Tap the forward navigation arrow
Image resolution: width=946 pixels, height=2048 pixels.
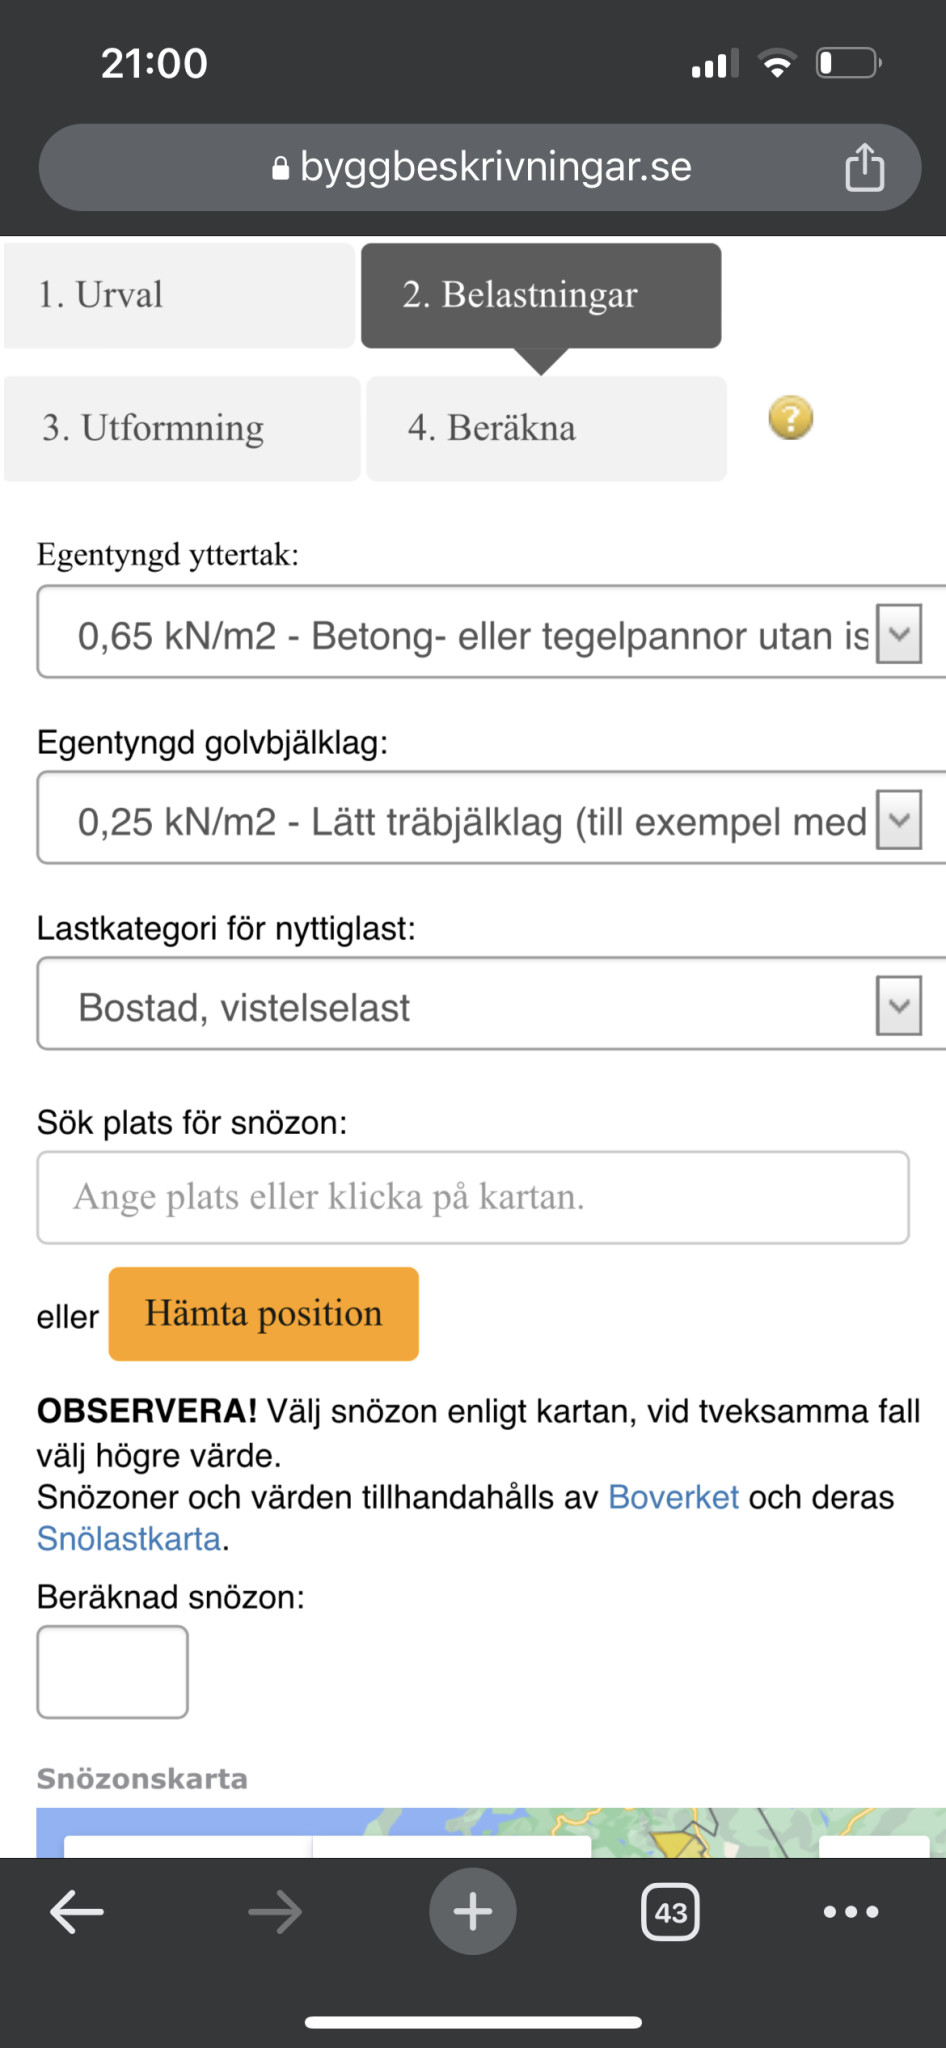tap(275, 1912)
